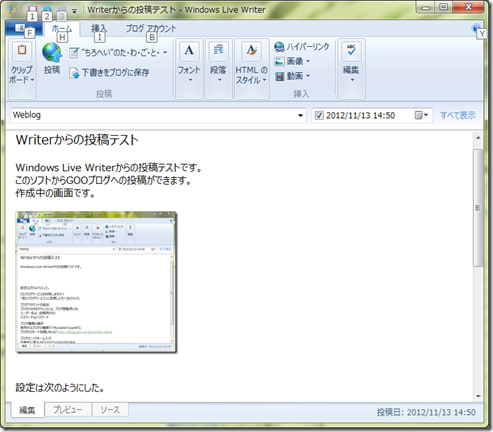Screen dimensions: 493x432
Task: Click the line 作成中の画面です。
Action: pyautogui.click(x=55, y=193)
